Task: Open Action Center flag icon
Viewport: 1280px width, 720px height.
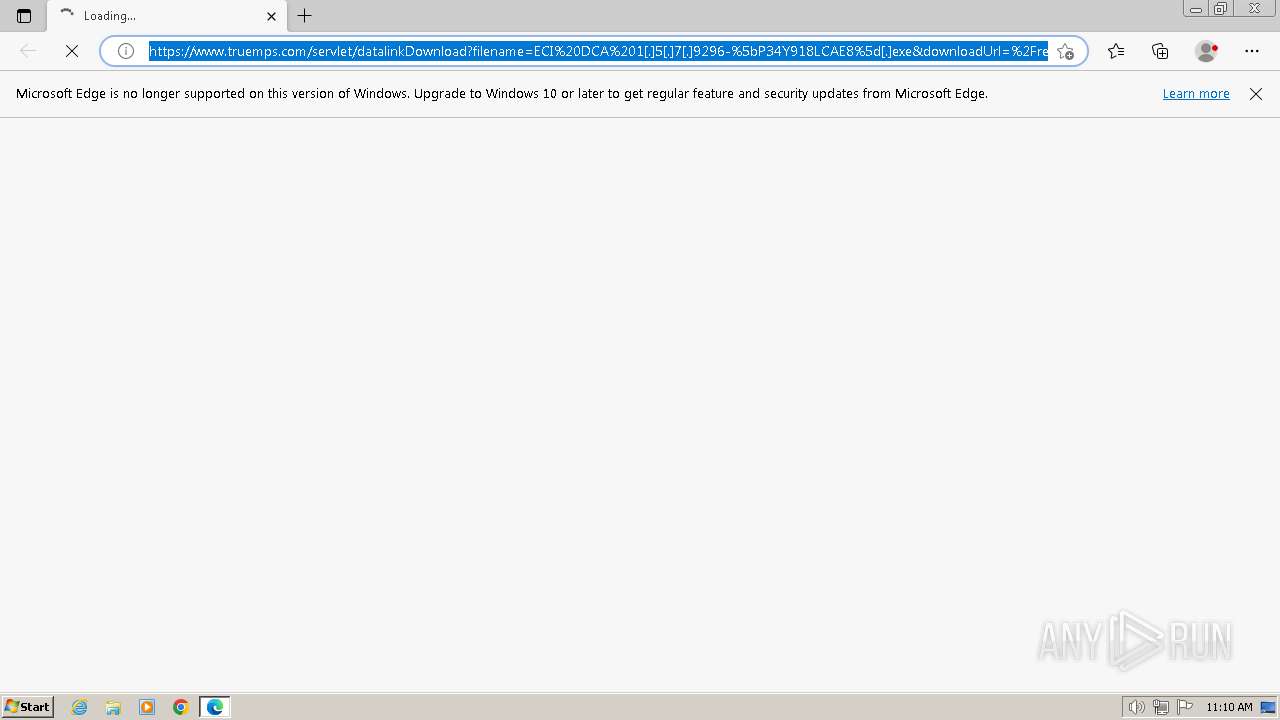Action: click(1185, 707)
